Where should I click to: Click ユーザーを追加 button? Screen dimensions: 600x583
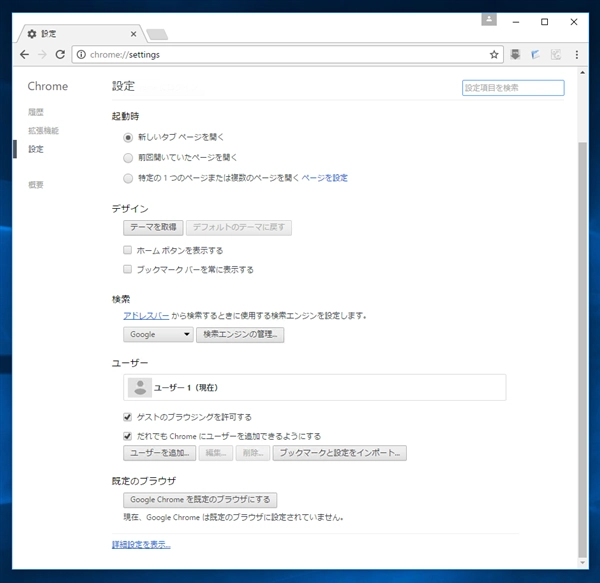(x=160, y=453)
